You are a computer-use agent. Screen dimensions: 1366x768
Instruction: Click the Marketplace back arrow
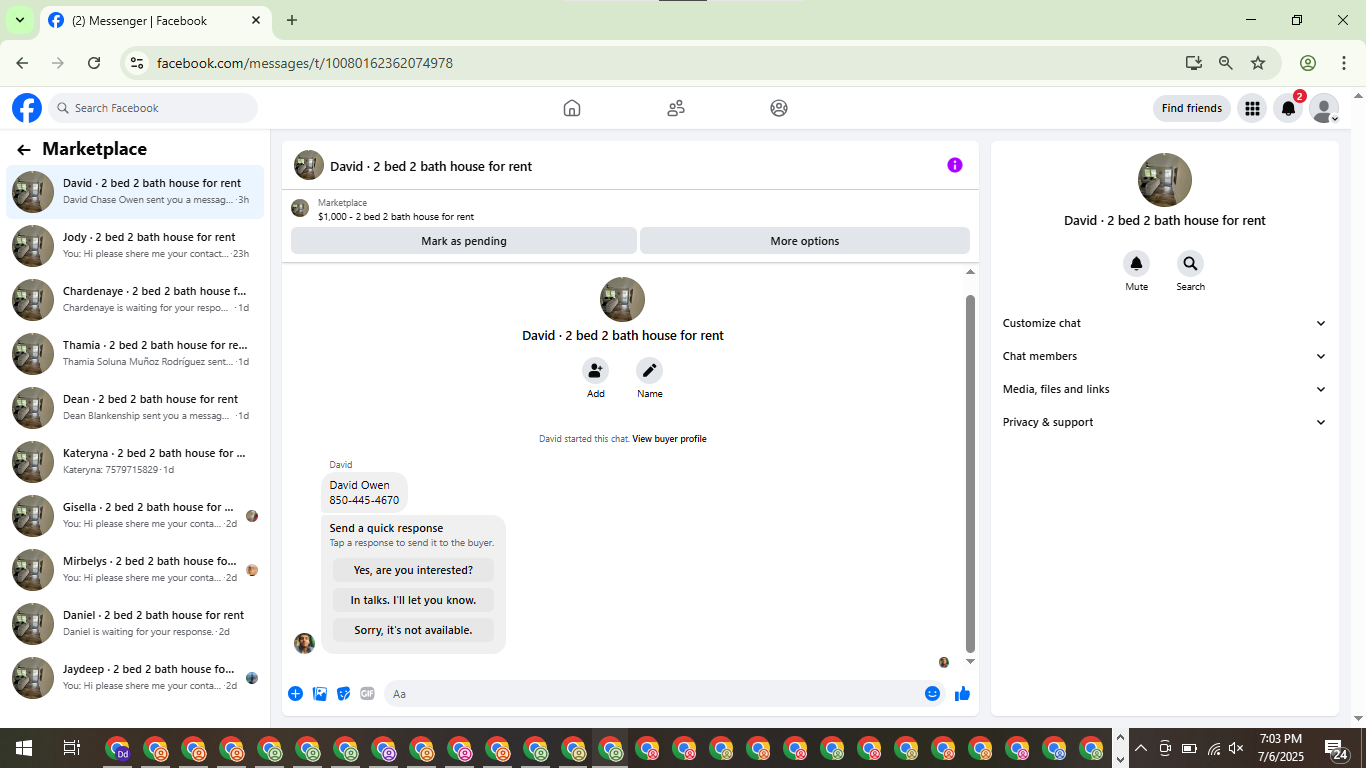coord(24,150)
